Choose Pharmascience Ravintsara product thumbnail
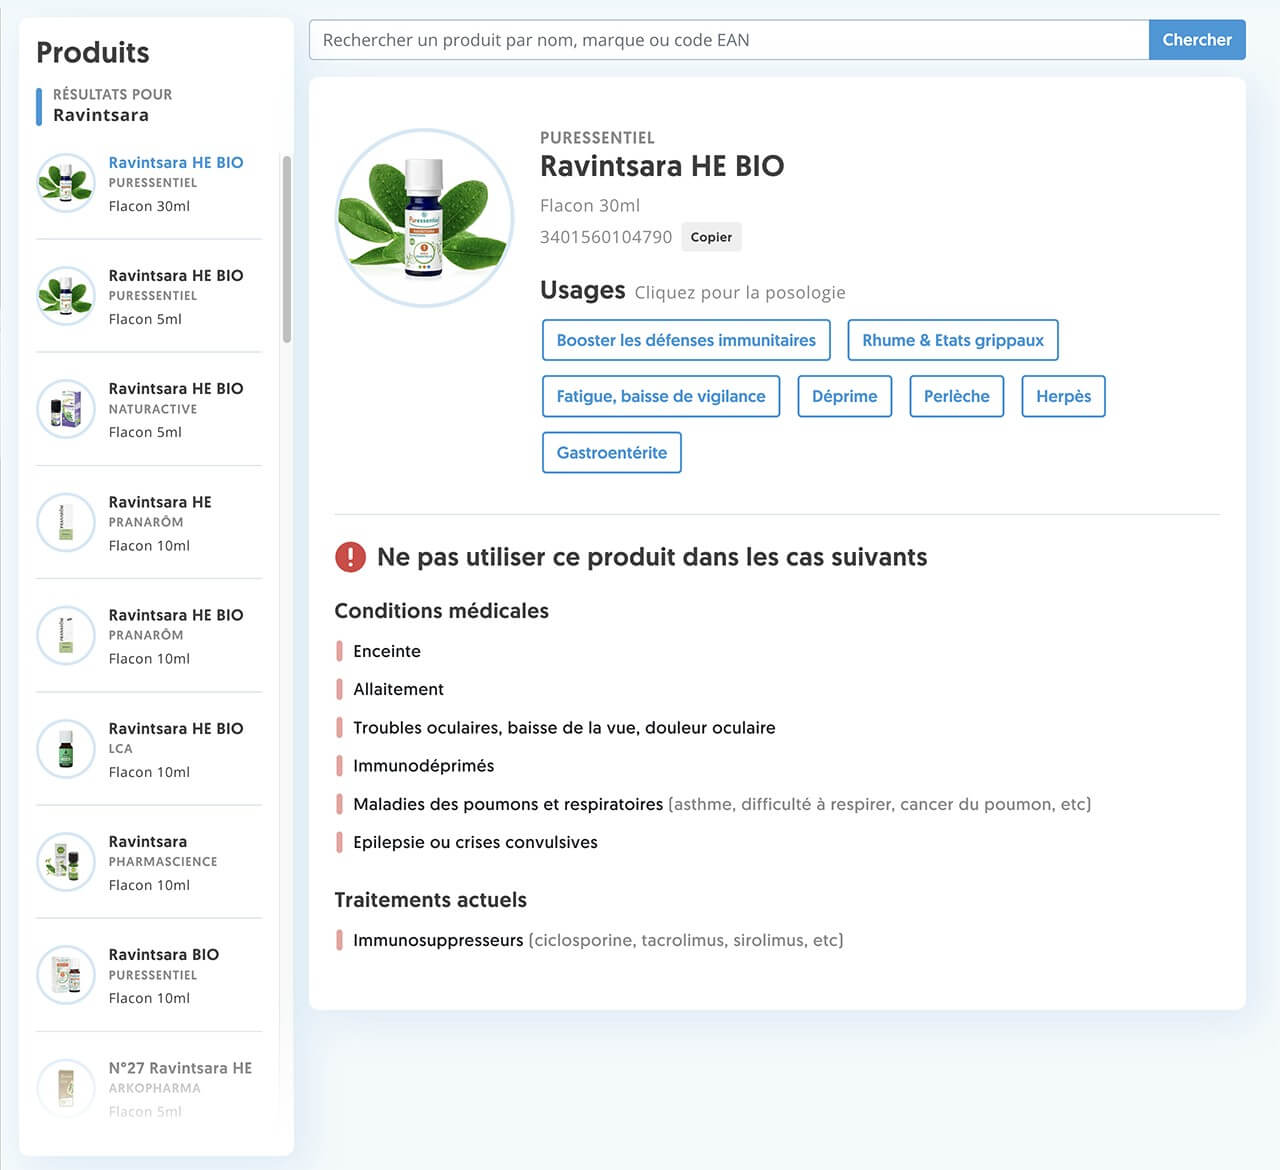This screenshot has height=1170, width=1280. click(x=66, y=862)
